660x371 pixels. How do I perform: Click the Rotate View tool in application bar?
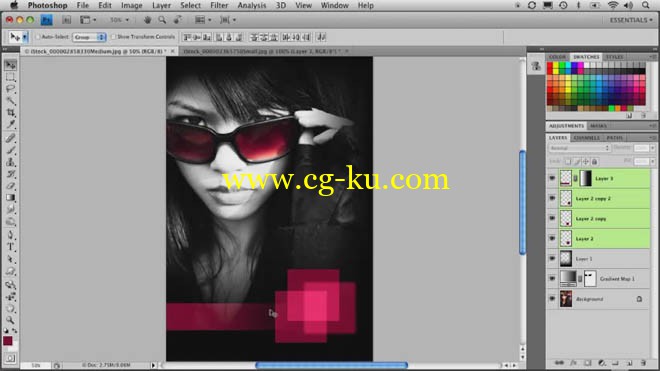178,20
